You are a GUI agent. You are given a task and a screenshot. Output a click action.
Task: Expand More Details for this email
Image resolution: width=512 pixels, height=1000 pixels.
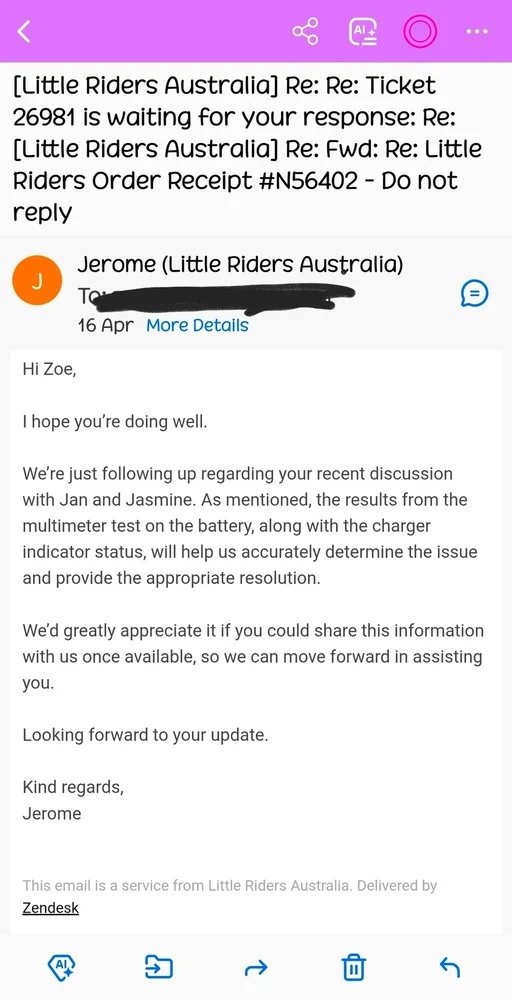point(197,325)
